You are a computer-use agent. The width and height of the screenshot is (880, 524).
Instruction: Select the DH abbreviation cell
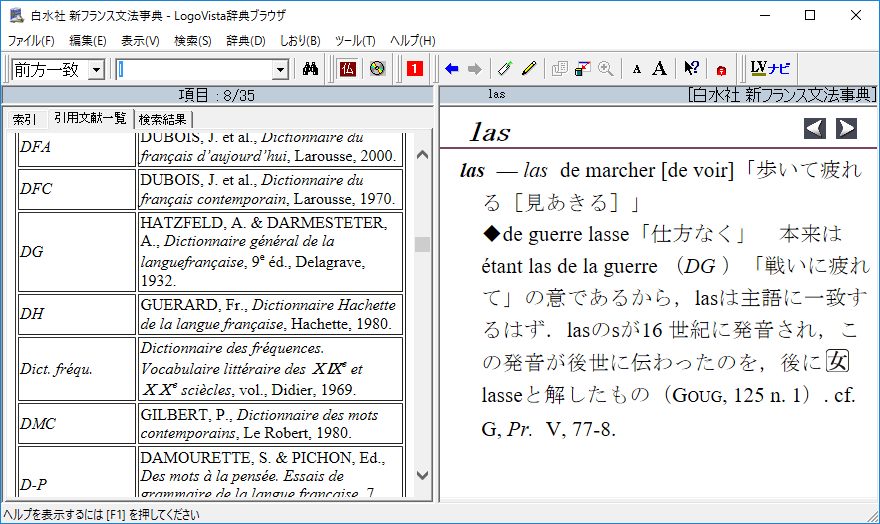pyautogui.click(x=77, y=314)
